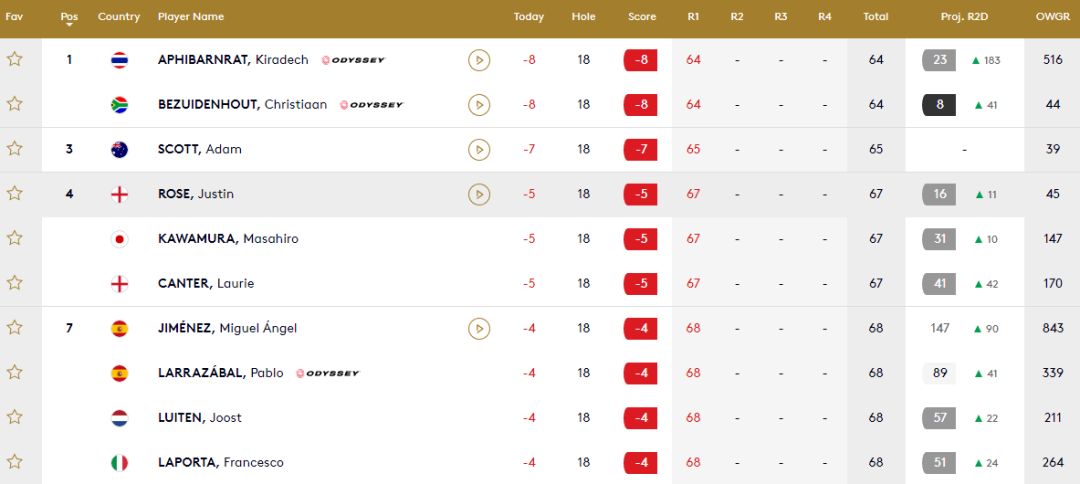Open Joost Luiten's player page

(x=200, y=418)
